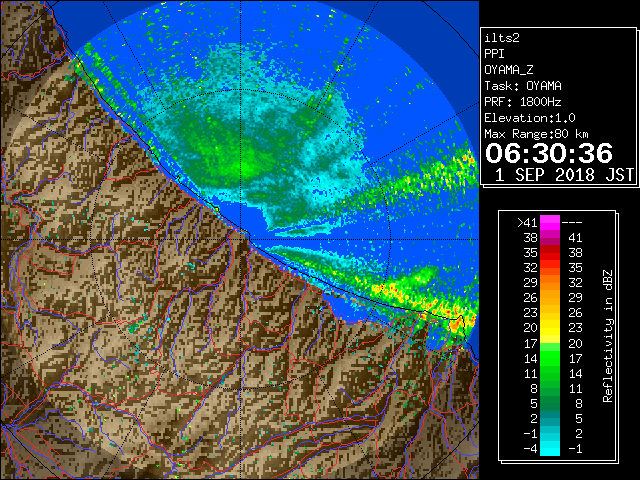Click the cyan -4 to -1 legend swatch

click(550, 448)
